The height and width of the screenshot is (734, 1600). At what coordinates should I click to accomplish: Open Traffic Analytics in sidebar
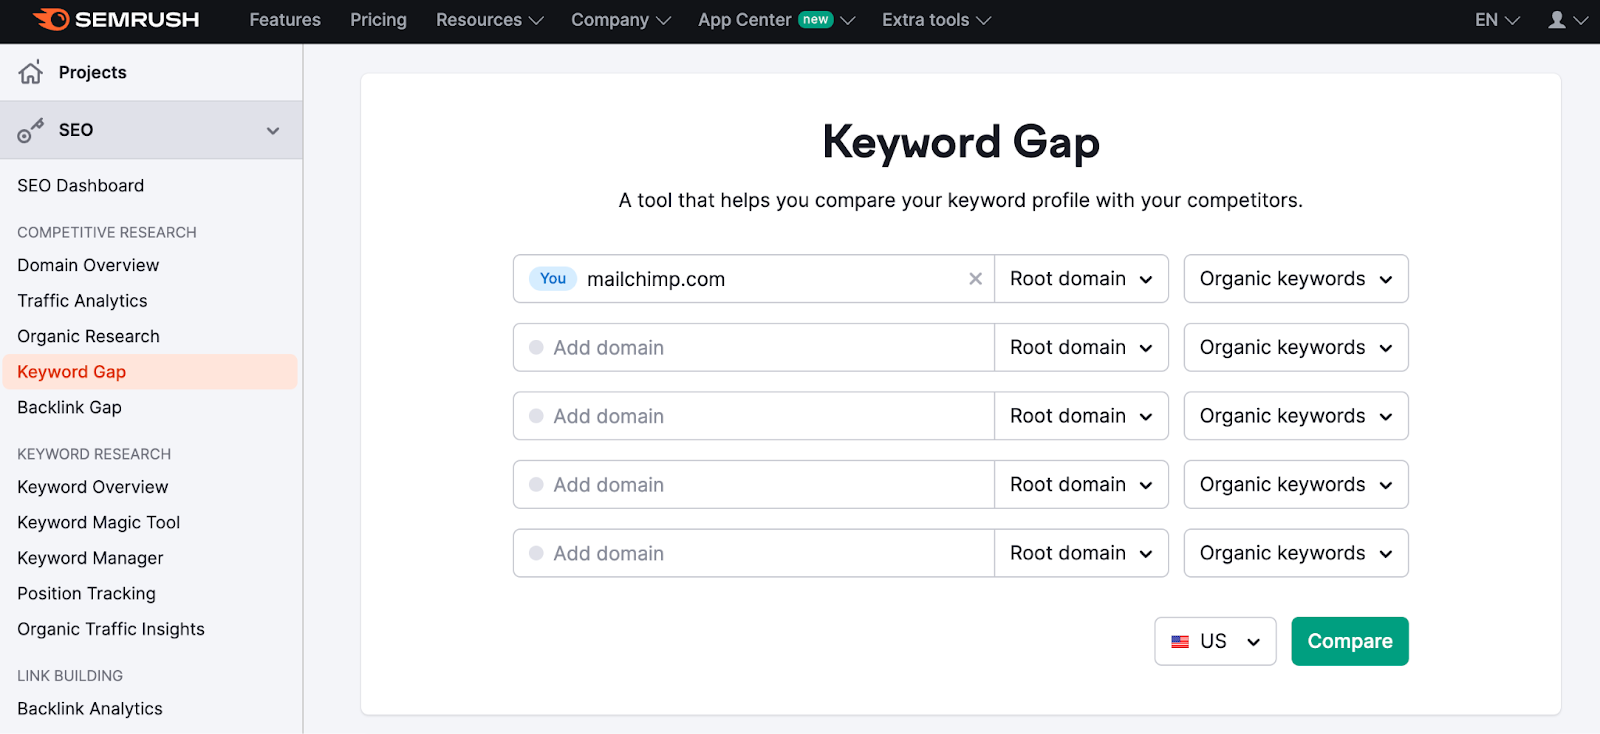(x=82, y=301)
